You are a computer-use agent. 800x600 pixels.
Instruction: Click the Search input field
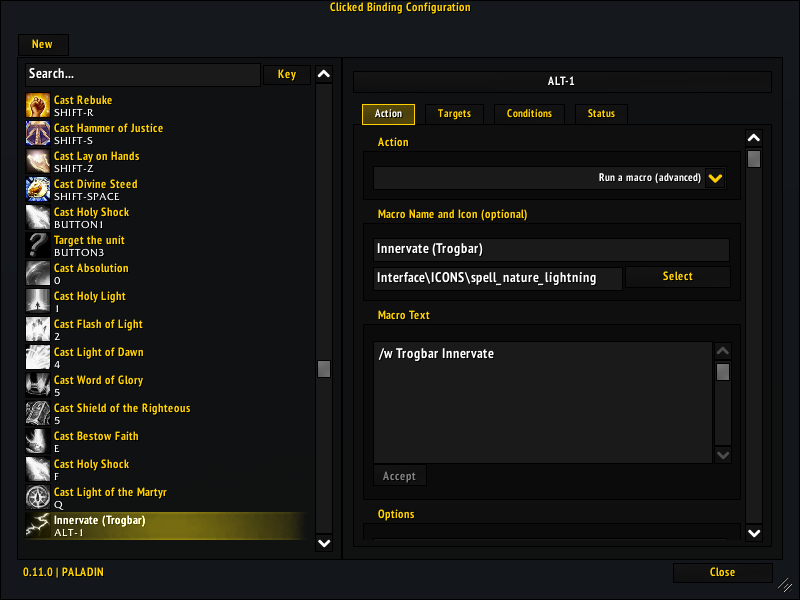click(143, 74)
